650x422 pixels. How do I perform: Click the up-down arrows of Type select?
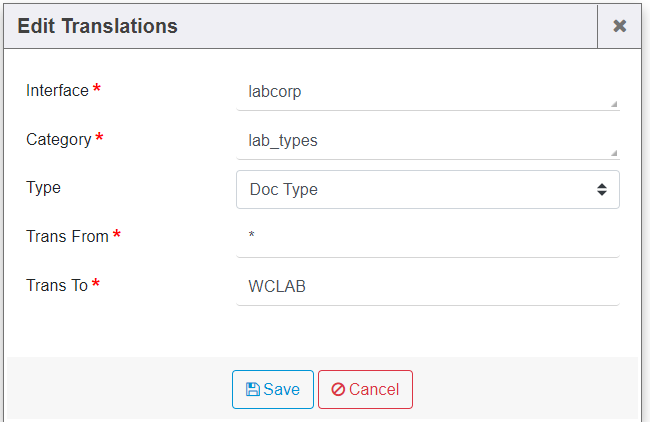(x=602, y=189)
